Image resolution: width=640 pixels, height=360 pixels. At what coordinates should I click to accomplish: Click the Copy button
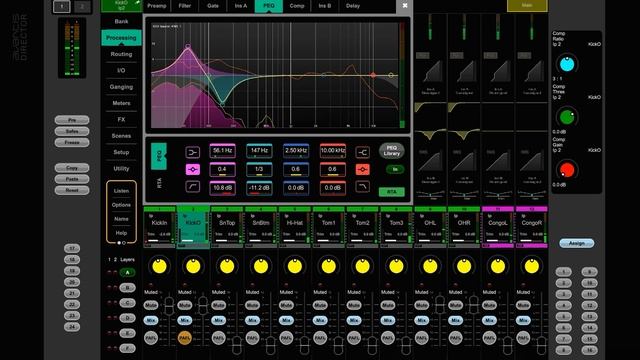tap(72, 168)
